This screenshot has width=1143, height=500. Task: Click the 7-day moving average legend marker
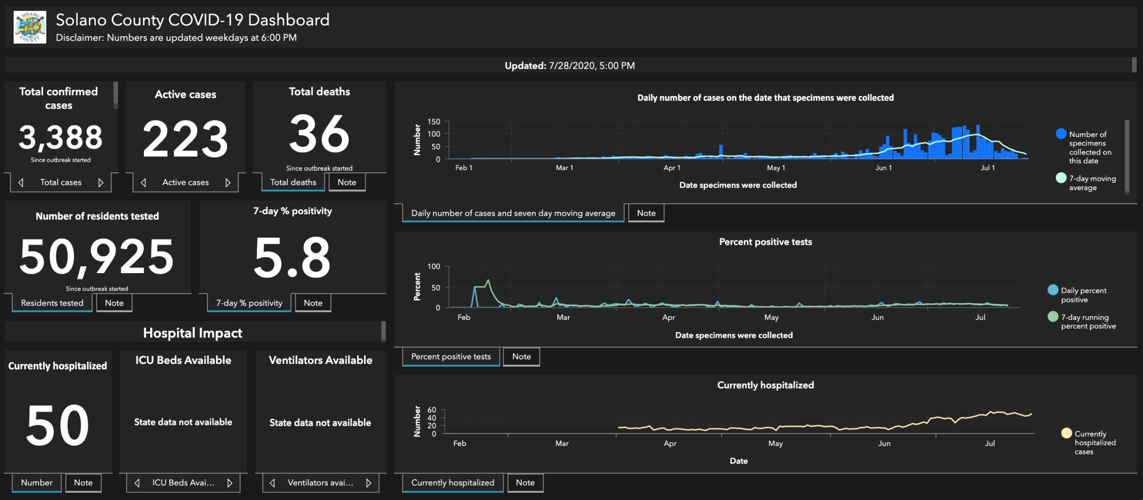tap(1061, 178)
